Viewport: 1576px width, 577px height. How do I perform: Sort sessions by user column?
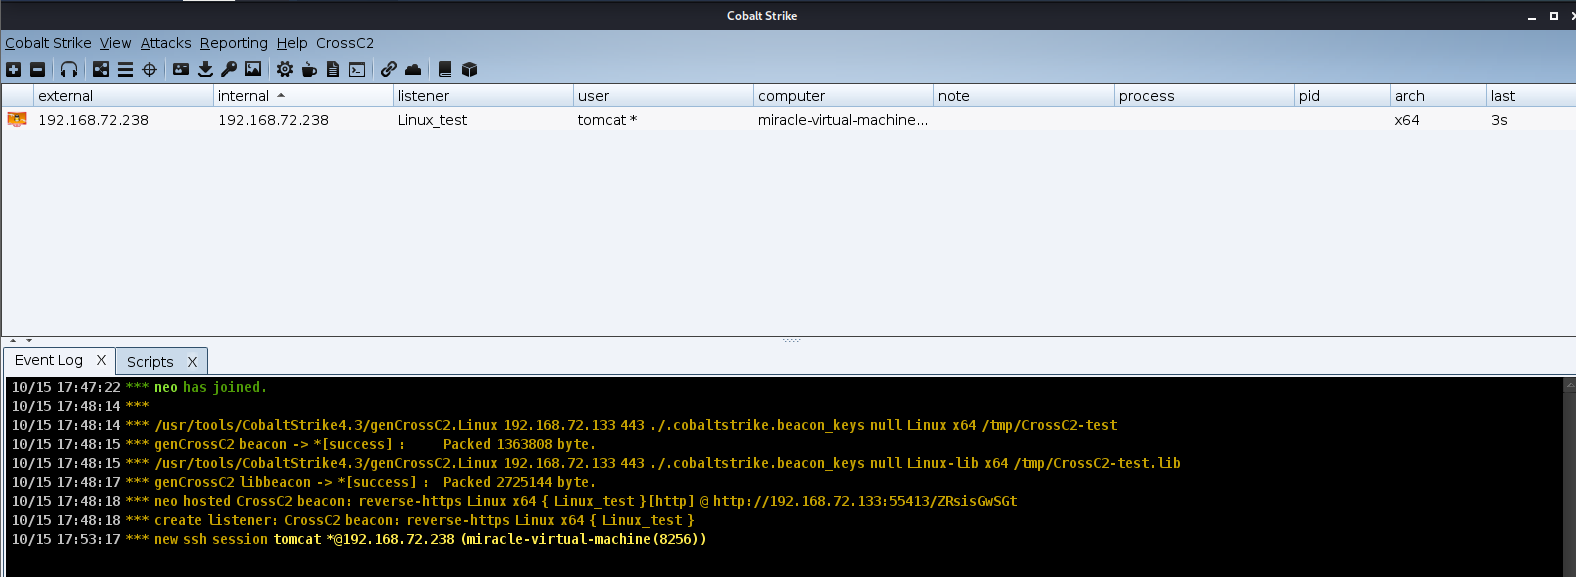click(x=664, y=96)
